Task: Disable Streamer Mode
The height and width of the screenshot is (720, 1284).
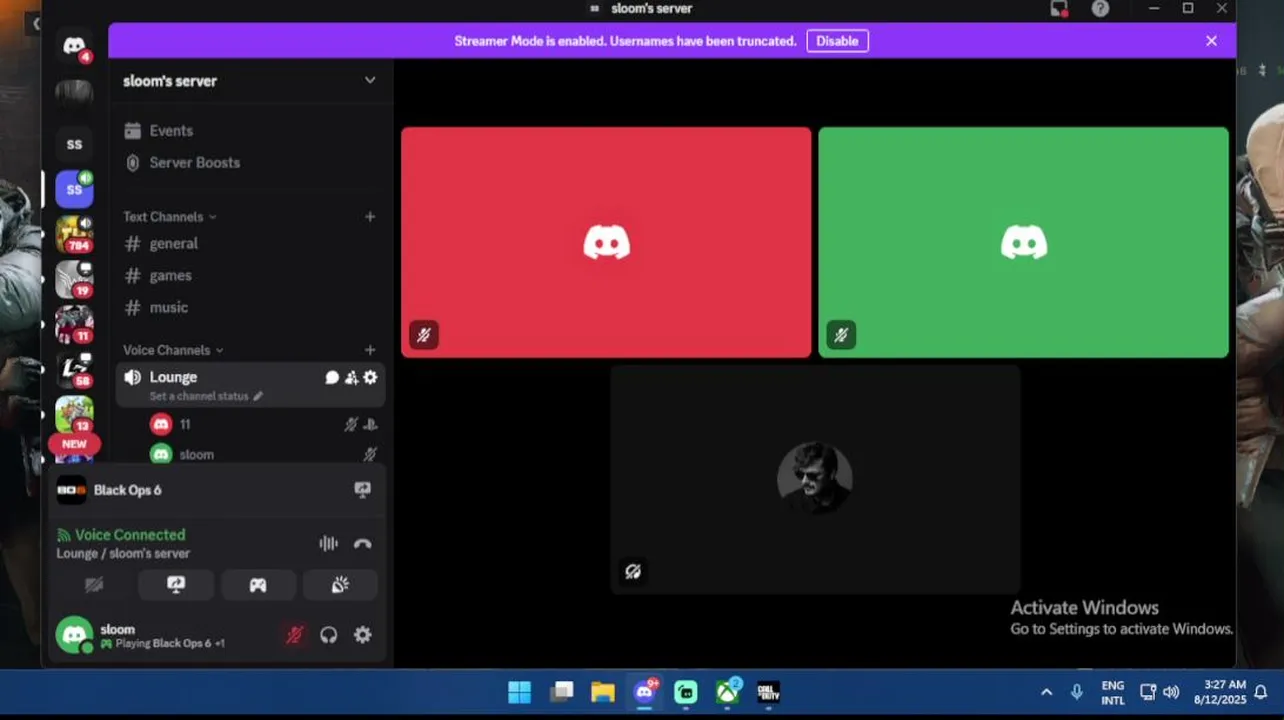Action: pos(837,41)
